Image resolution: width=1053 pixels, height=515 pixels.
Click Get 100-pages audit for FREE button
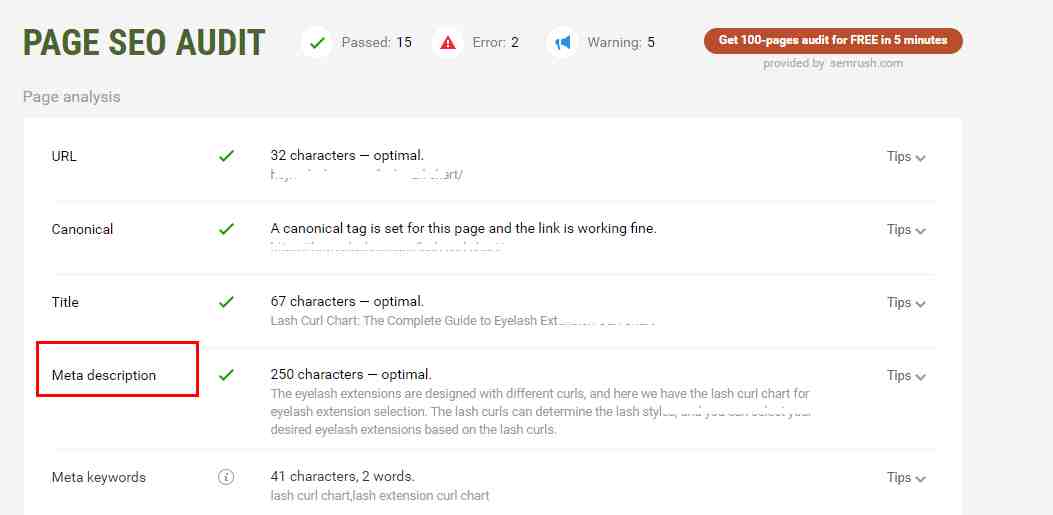pos(833,40)
